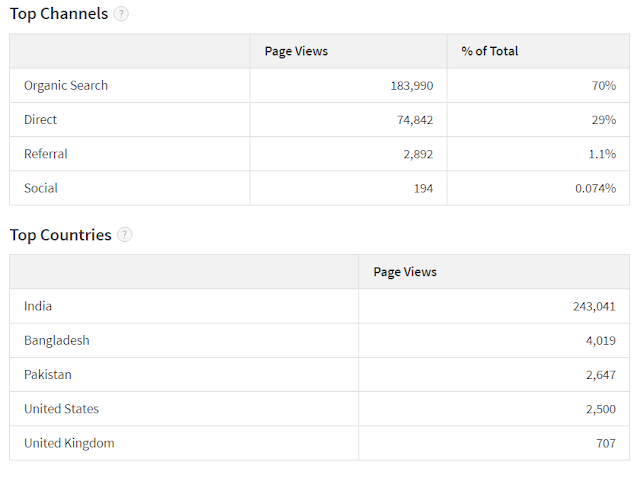The image size is (640, 478).
Task: Click the 0.074% of total cell
Action: (595, 188)
